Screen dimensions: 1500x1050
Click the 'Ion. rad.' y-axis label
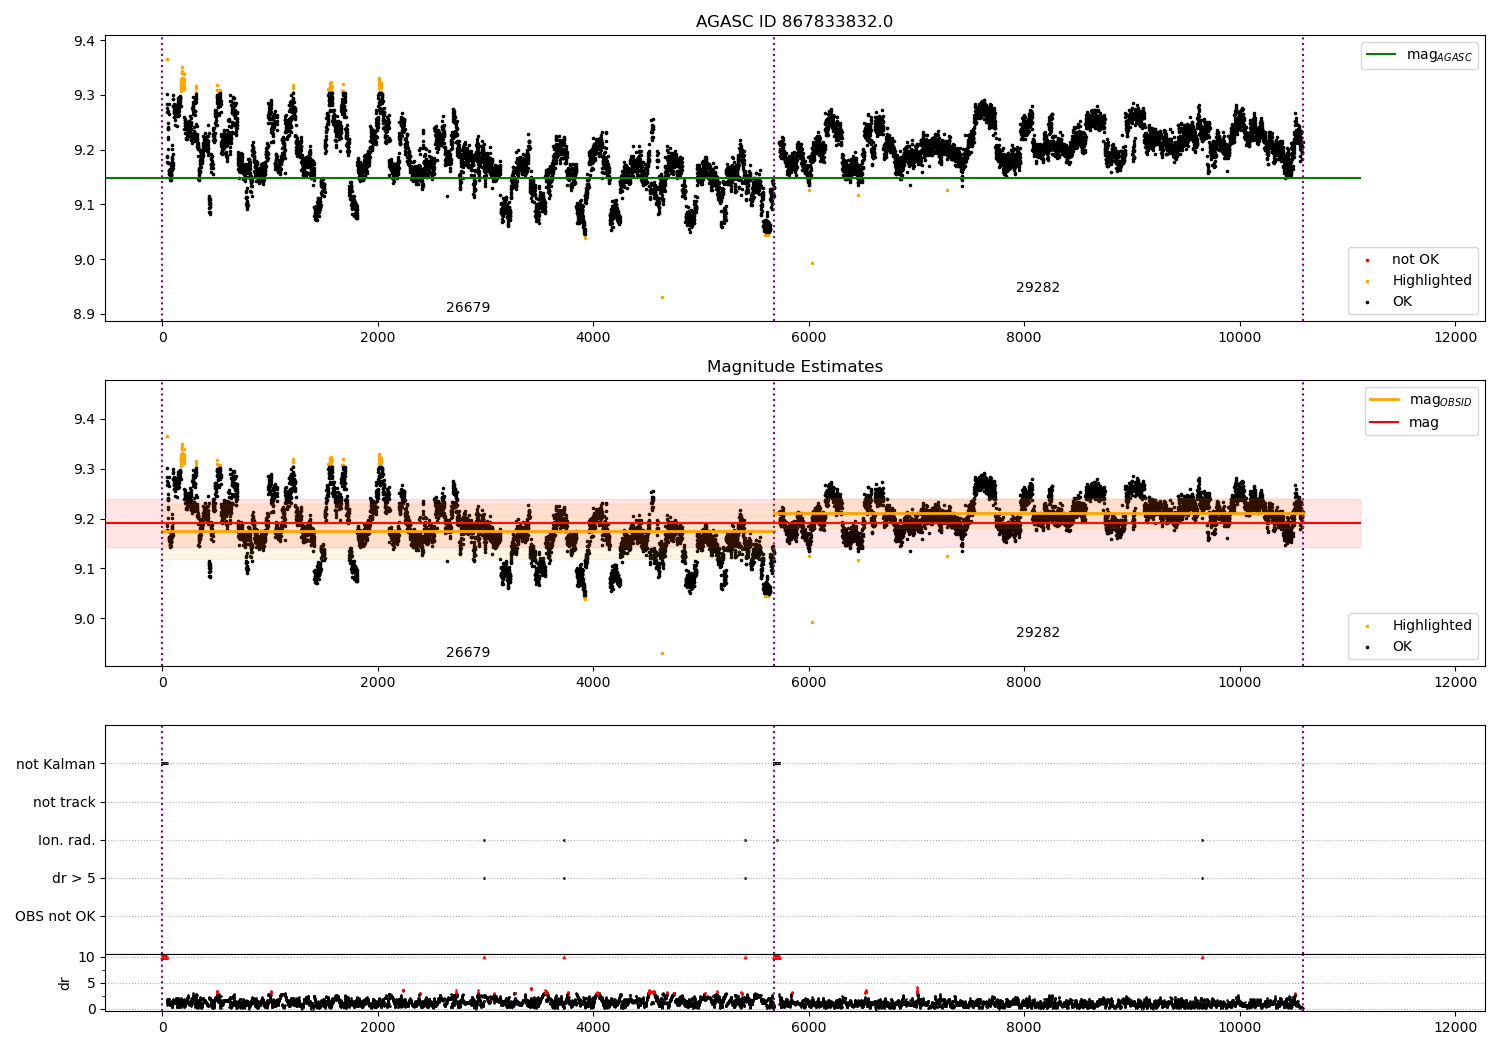pos(67,840)
